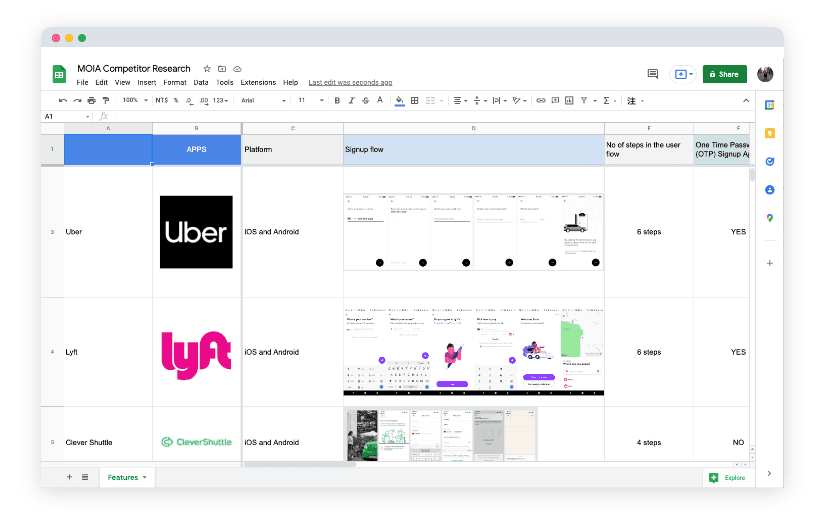Image resolution: width=824 pixels, height=514 pixels.
Task: Select the Features sheet tab
Action: 127,477
